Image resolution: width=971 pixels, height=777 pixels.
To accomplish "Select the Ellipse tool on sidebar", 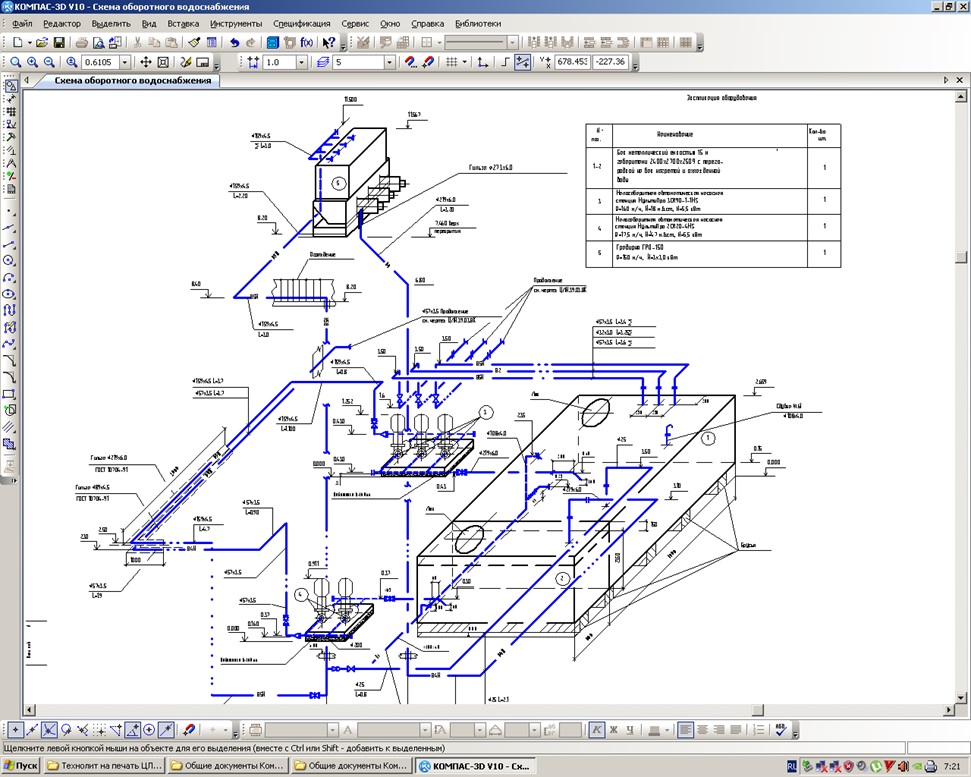I will (x=9, y=294).
